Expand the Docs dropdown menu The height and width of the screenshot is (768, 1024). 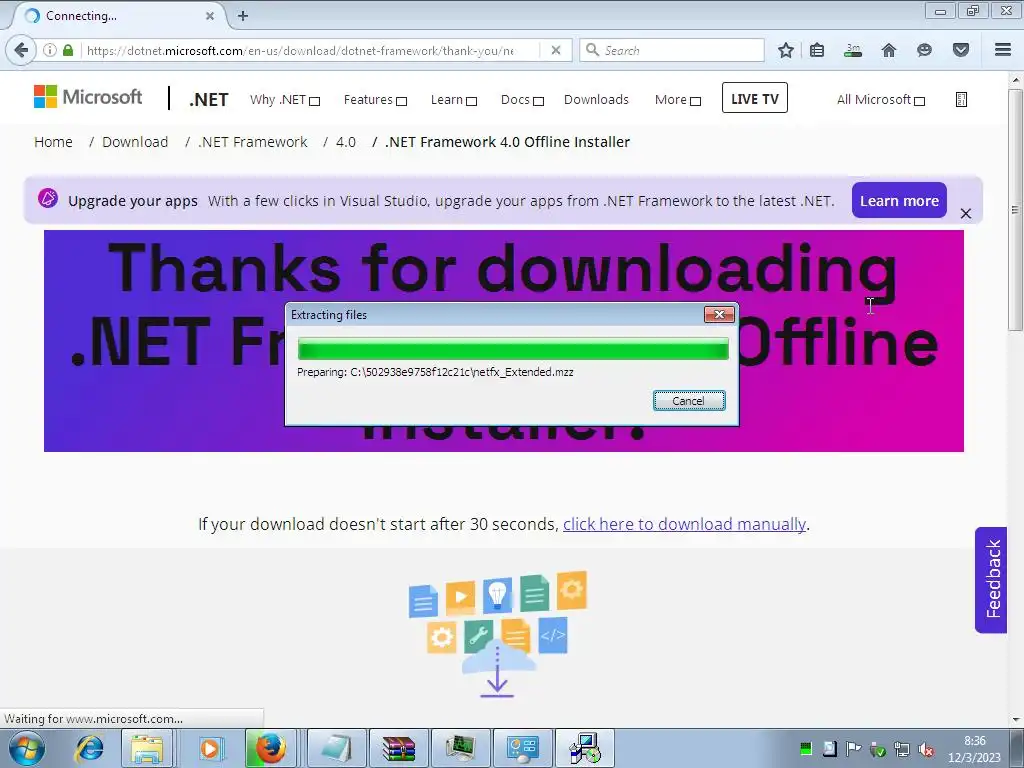point(522,100)
